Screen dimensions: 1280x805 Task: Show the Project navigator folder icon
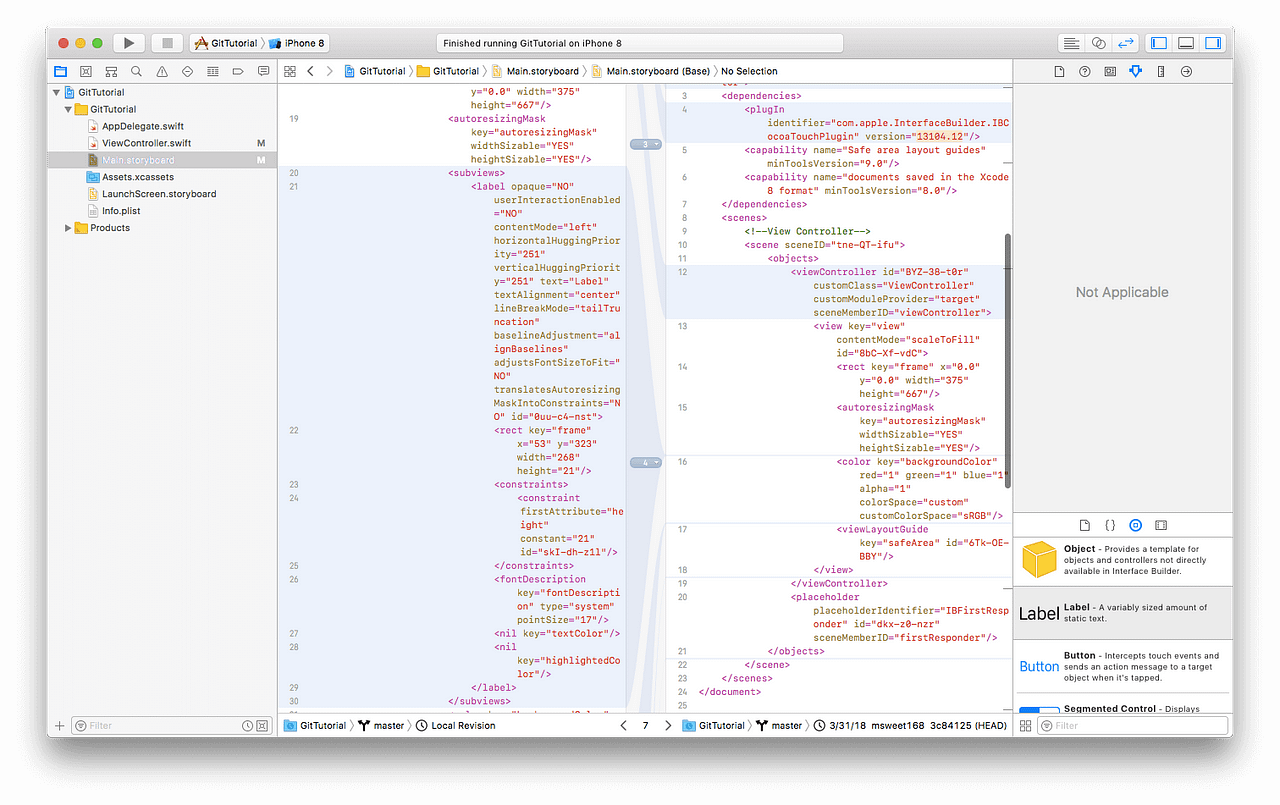60,71
